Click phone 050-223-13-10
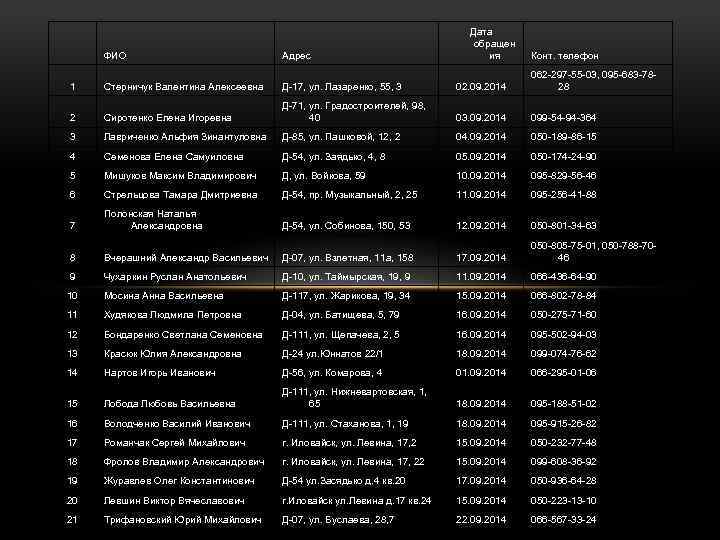 click(563, 501)
